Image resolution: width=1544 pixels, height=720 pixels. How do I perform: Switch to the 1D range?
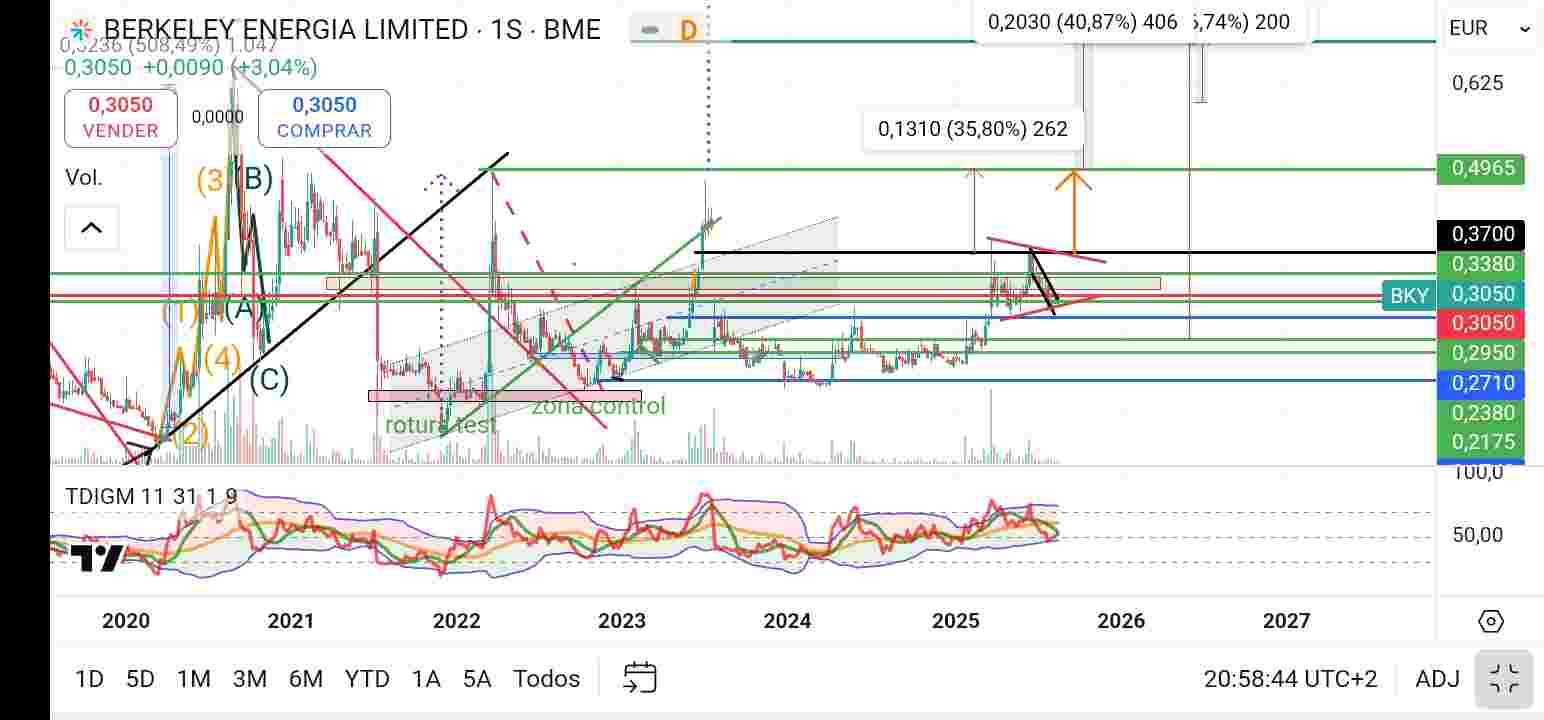[90, 679]
